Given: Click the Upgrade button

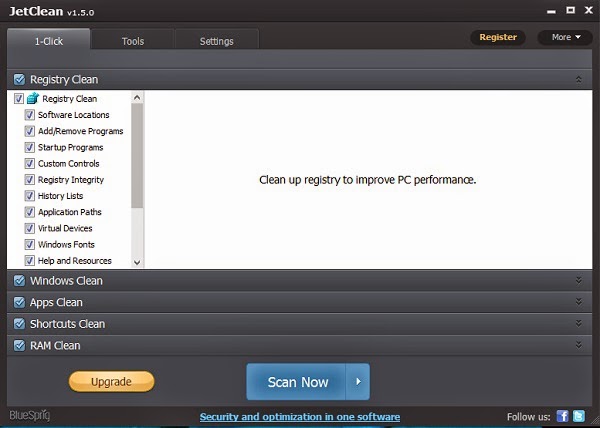Looking at the screenshot, I should tap(111, 381).
